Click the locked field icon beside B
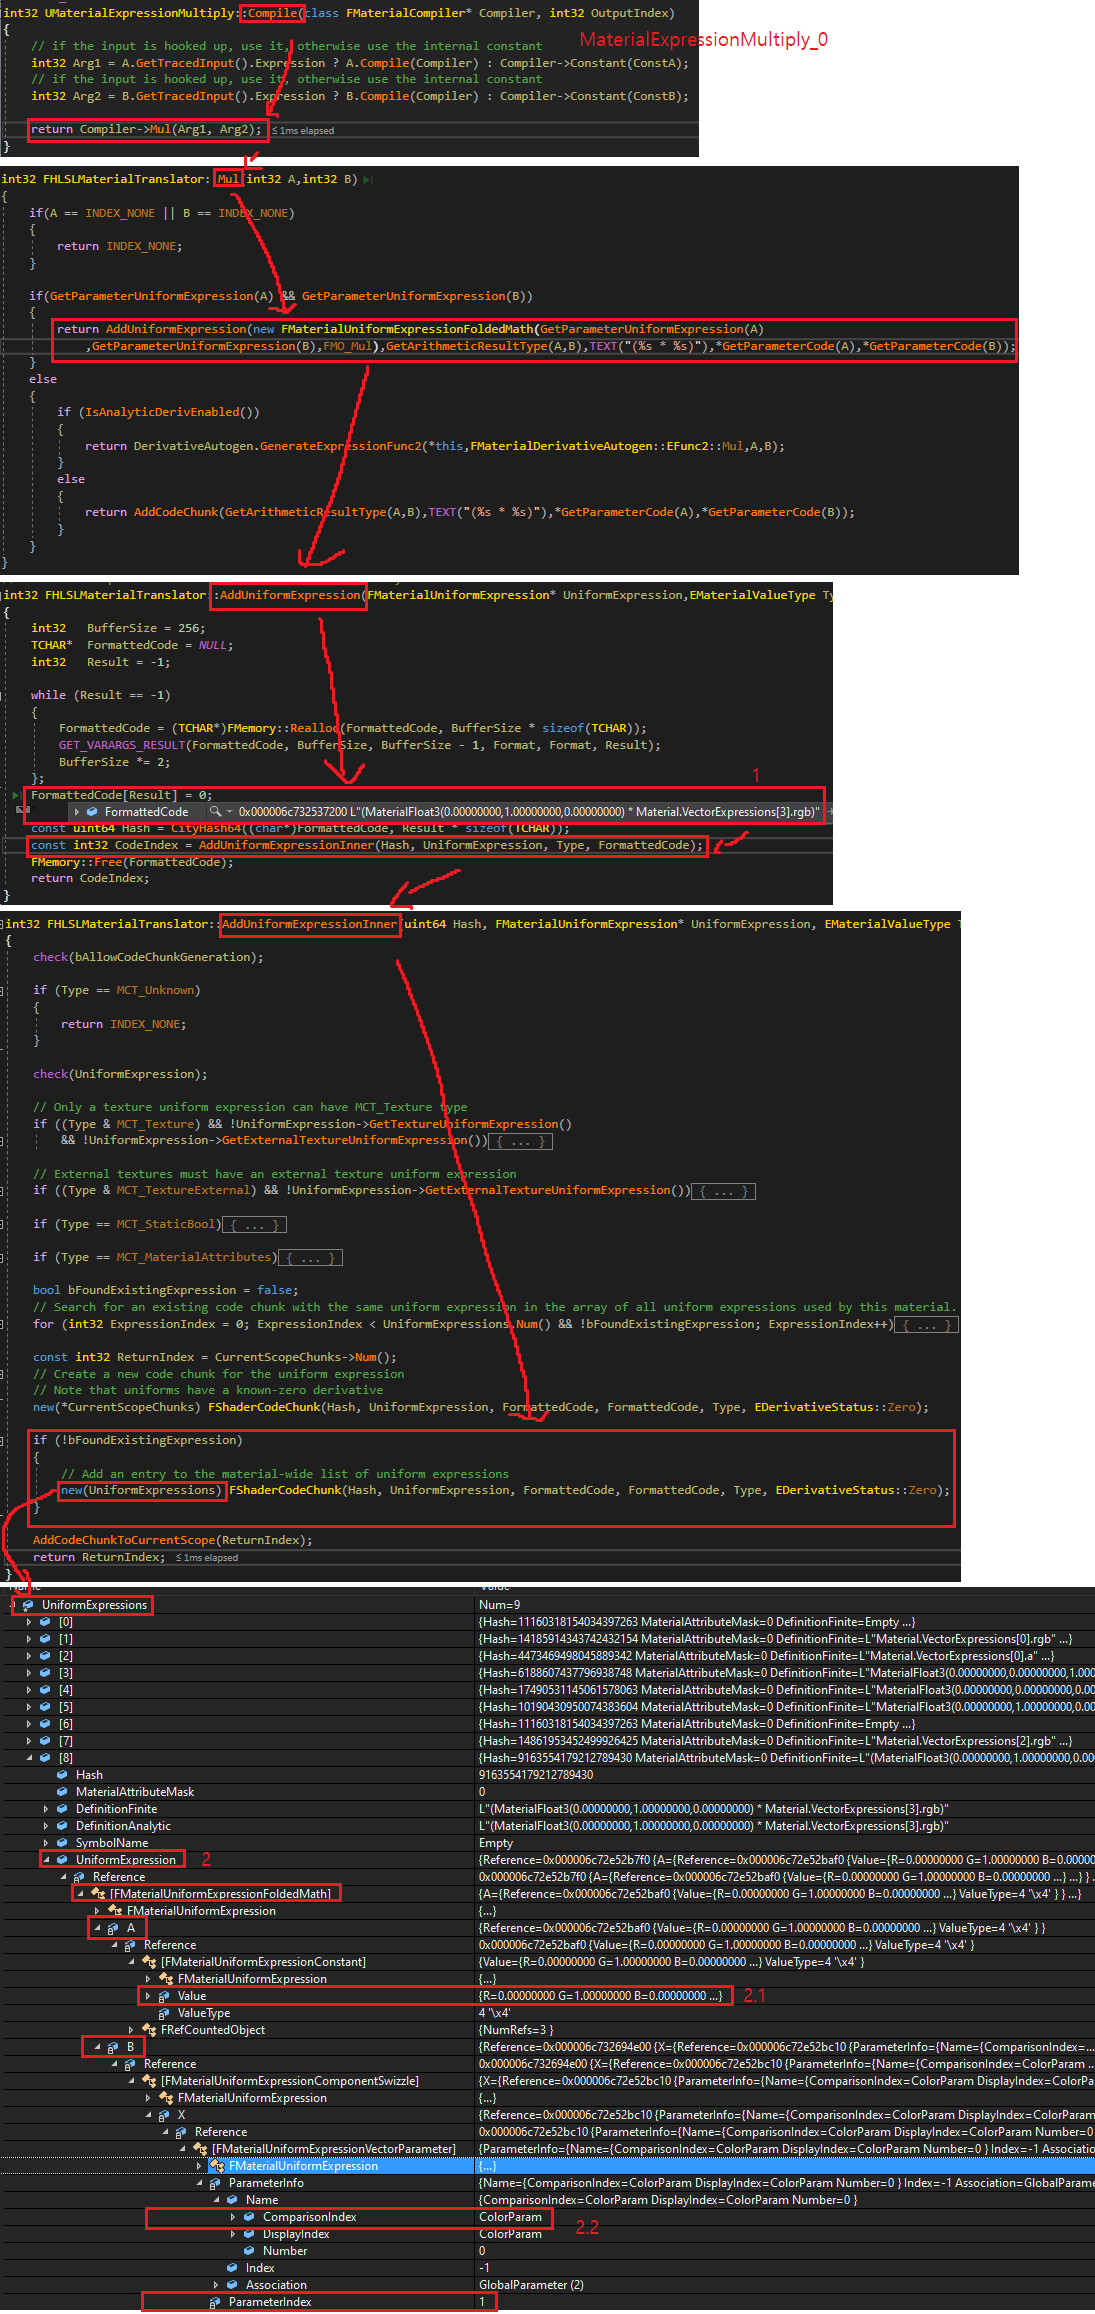Screen dimensions: 1095x2314 pos(113,2047)
